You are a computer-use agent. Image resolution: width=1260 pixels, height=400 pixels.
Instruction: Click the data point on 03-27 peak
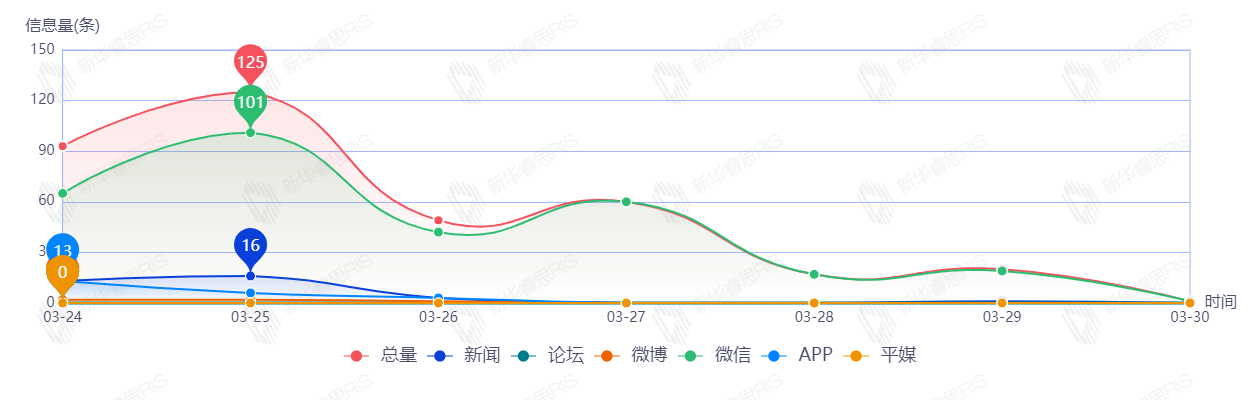626,202
